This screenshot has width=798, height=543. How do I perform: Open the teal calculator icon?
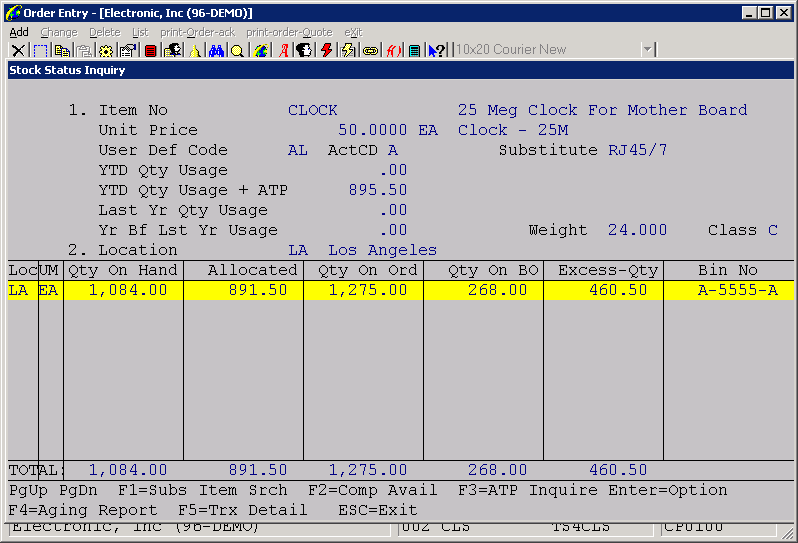coord(415,50)
